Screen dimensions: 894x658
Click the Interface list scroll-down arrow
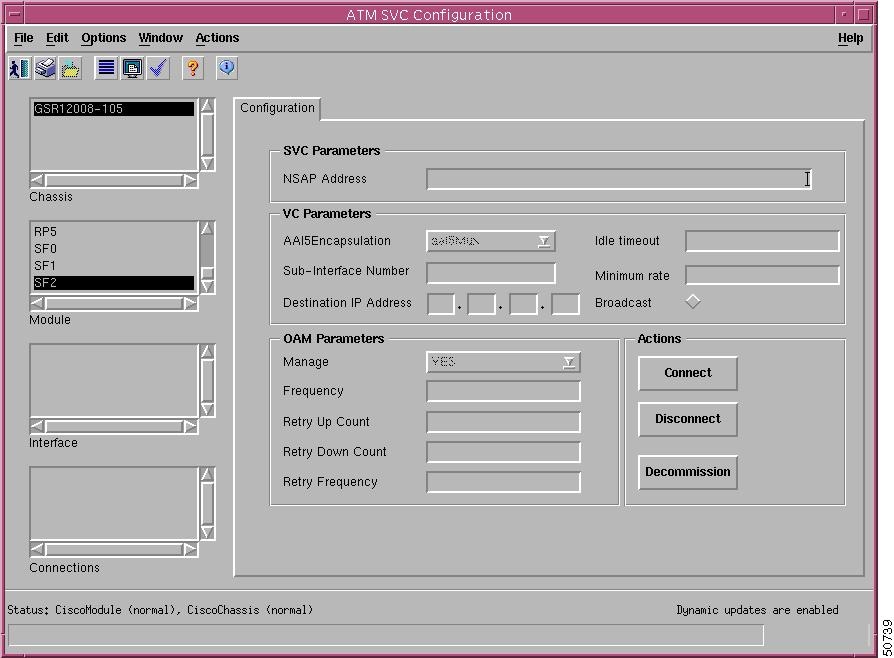208,409
